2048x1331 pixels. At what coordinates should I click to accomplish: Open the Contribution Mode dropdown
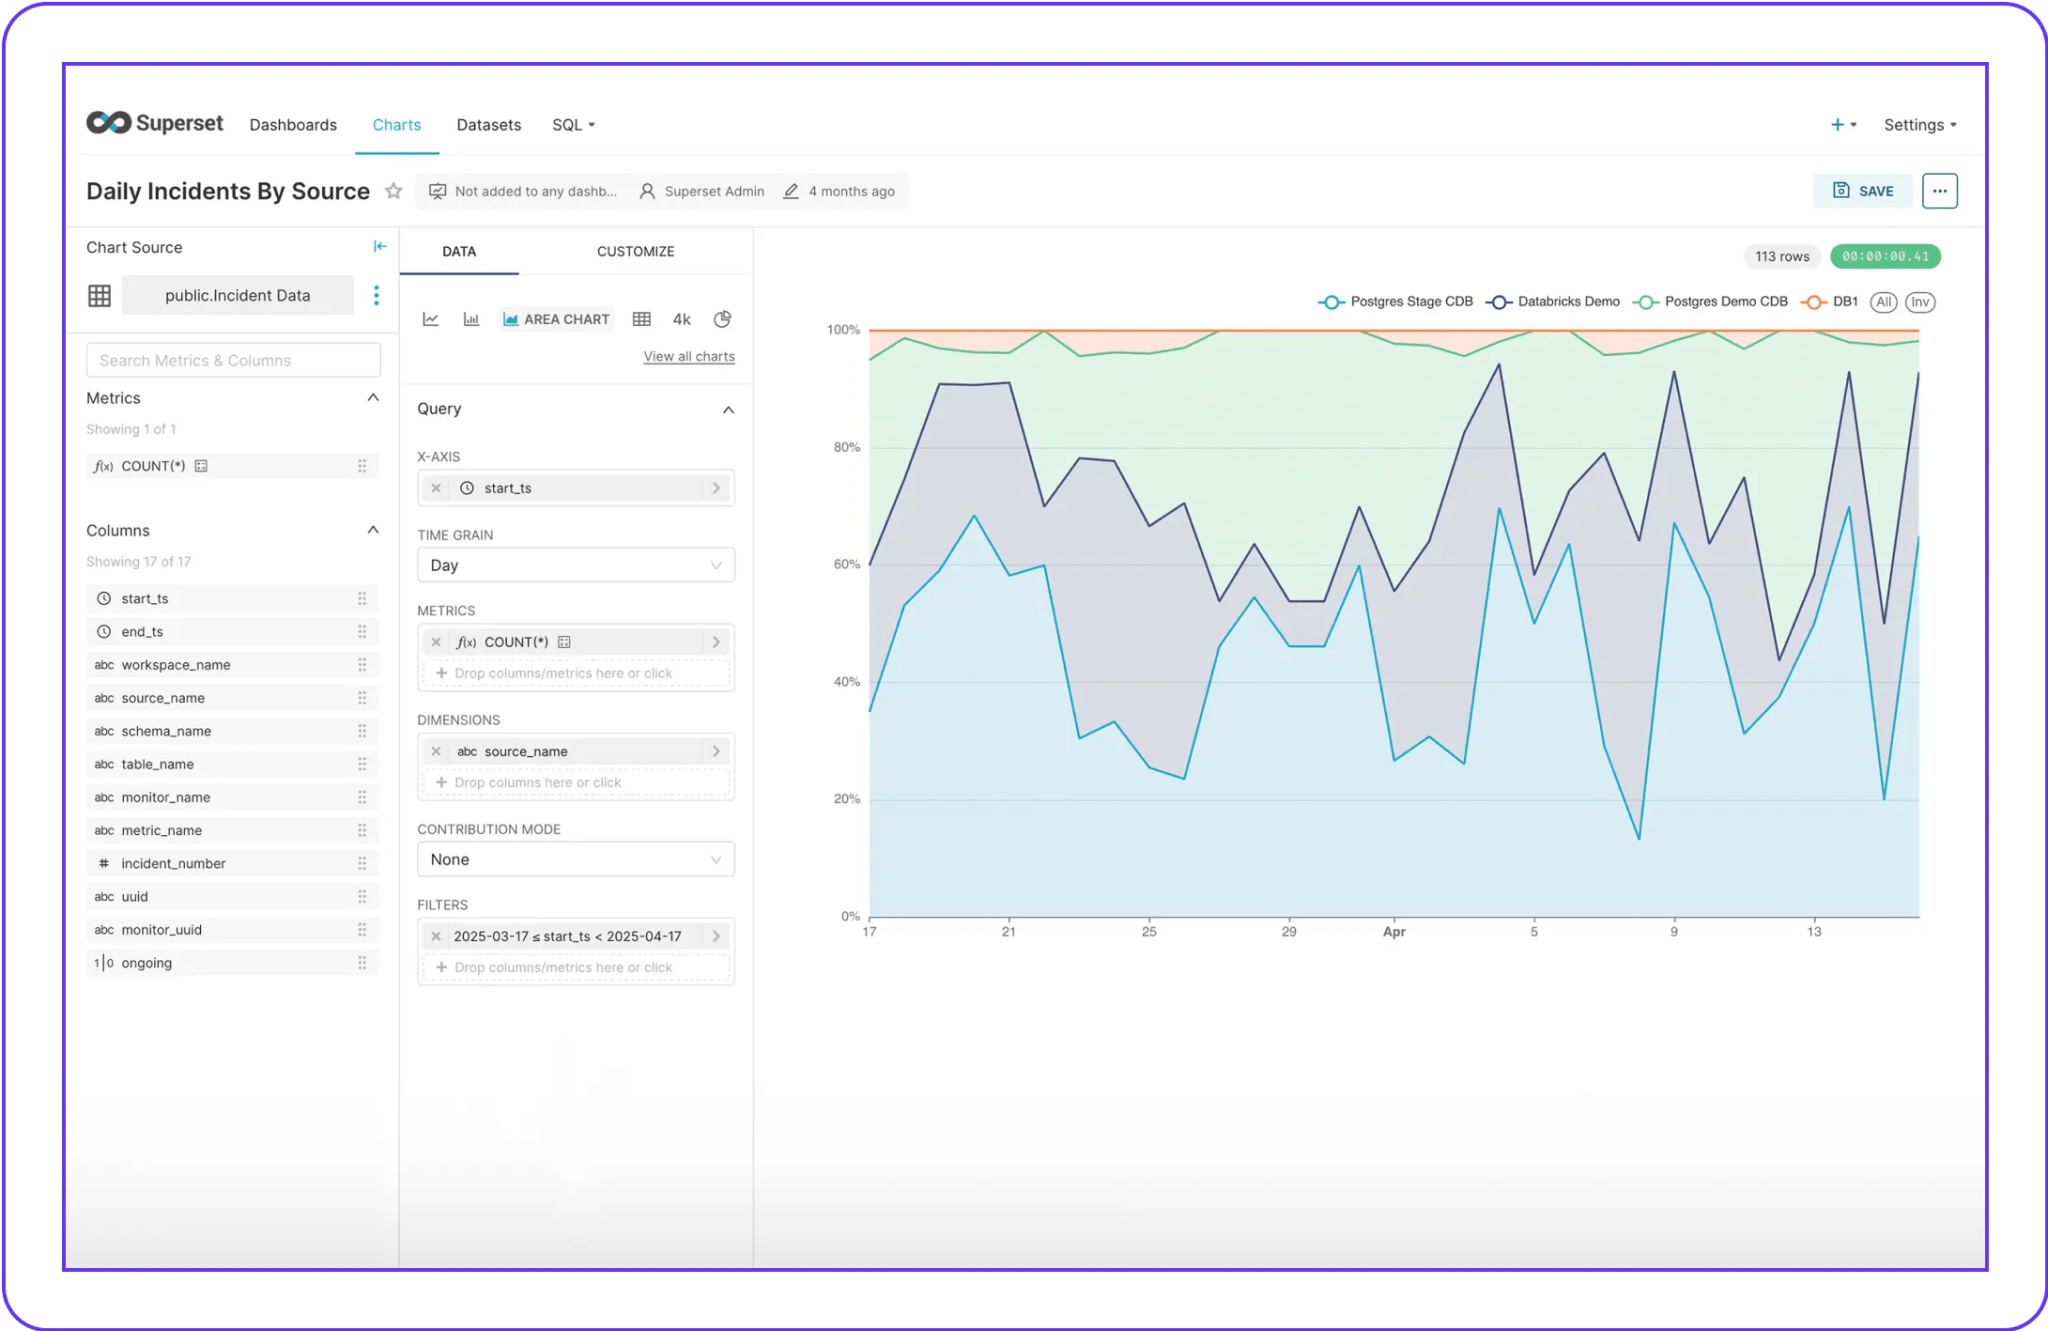click(x=575, y=858)
